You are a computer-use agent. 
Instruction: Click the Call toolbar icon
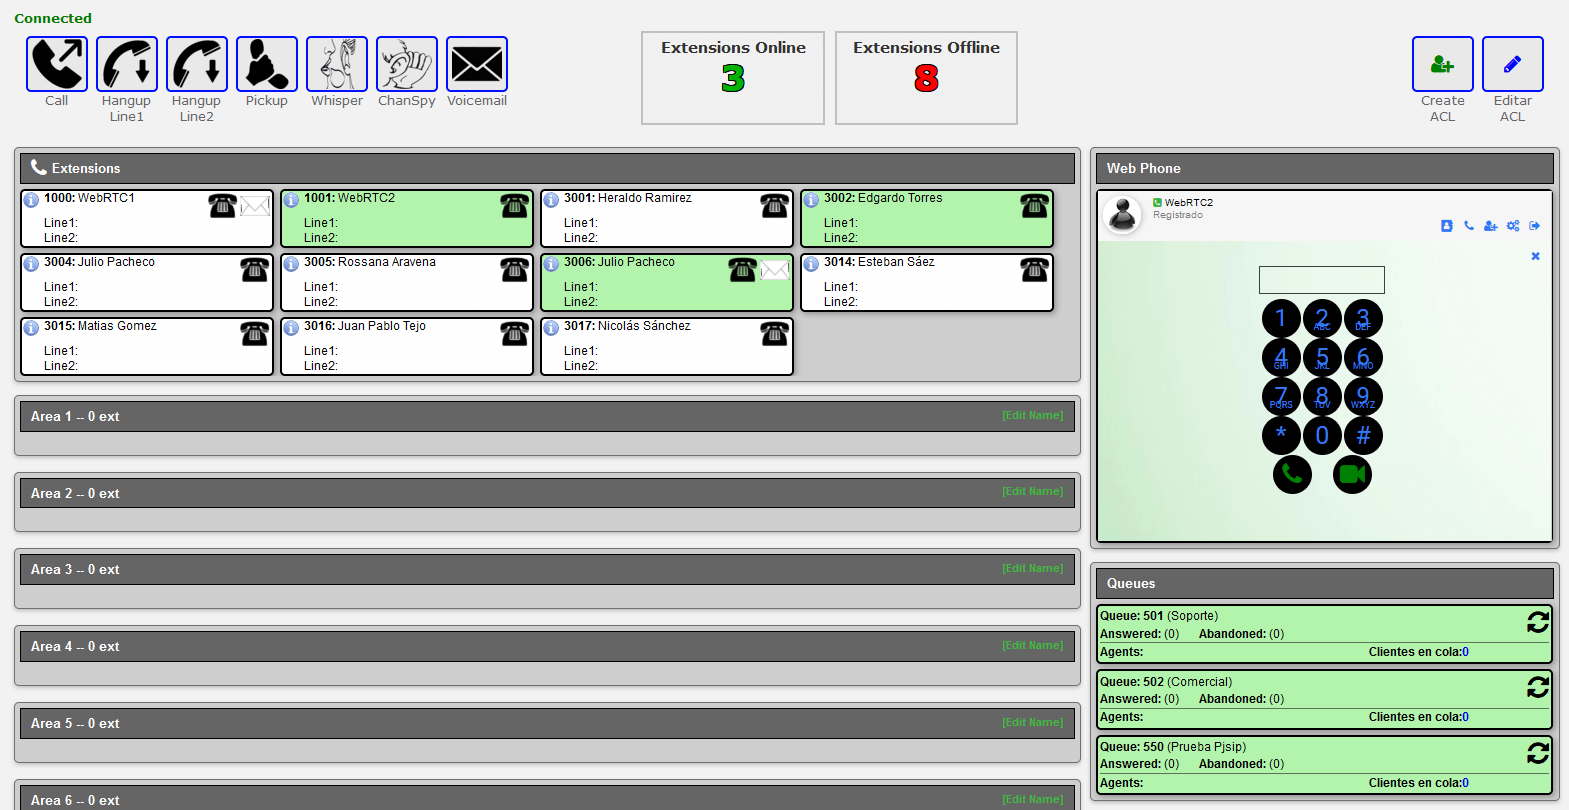(57, 65)
